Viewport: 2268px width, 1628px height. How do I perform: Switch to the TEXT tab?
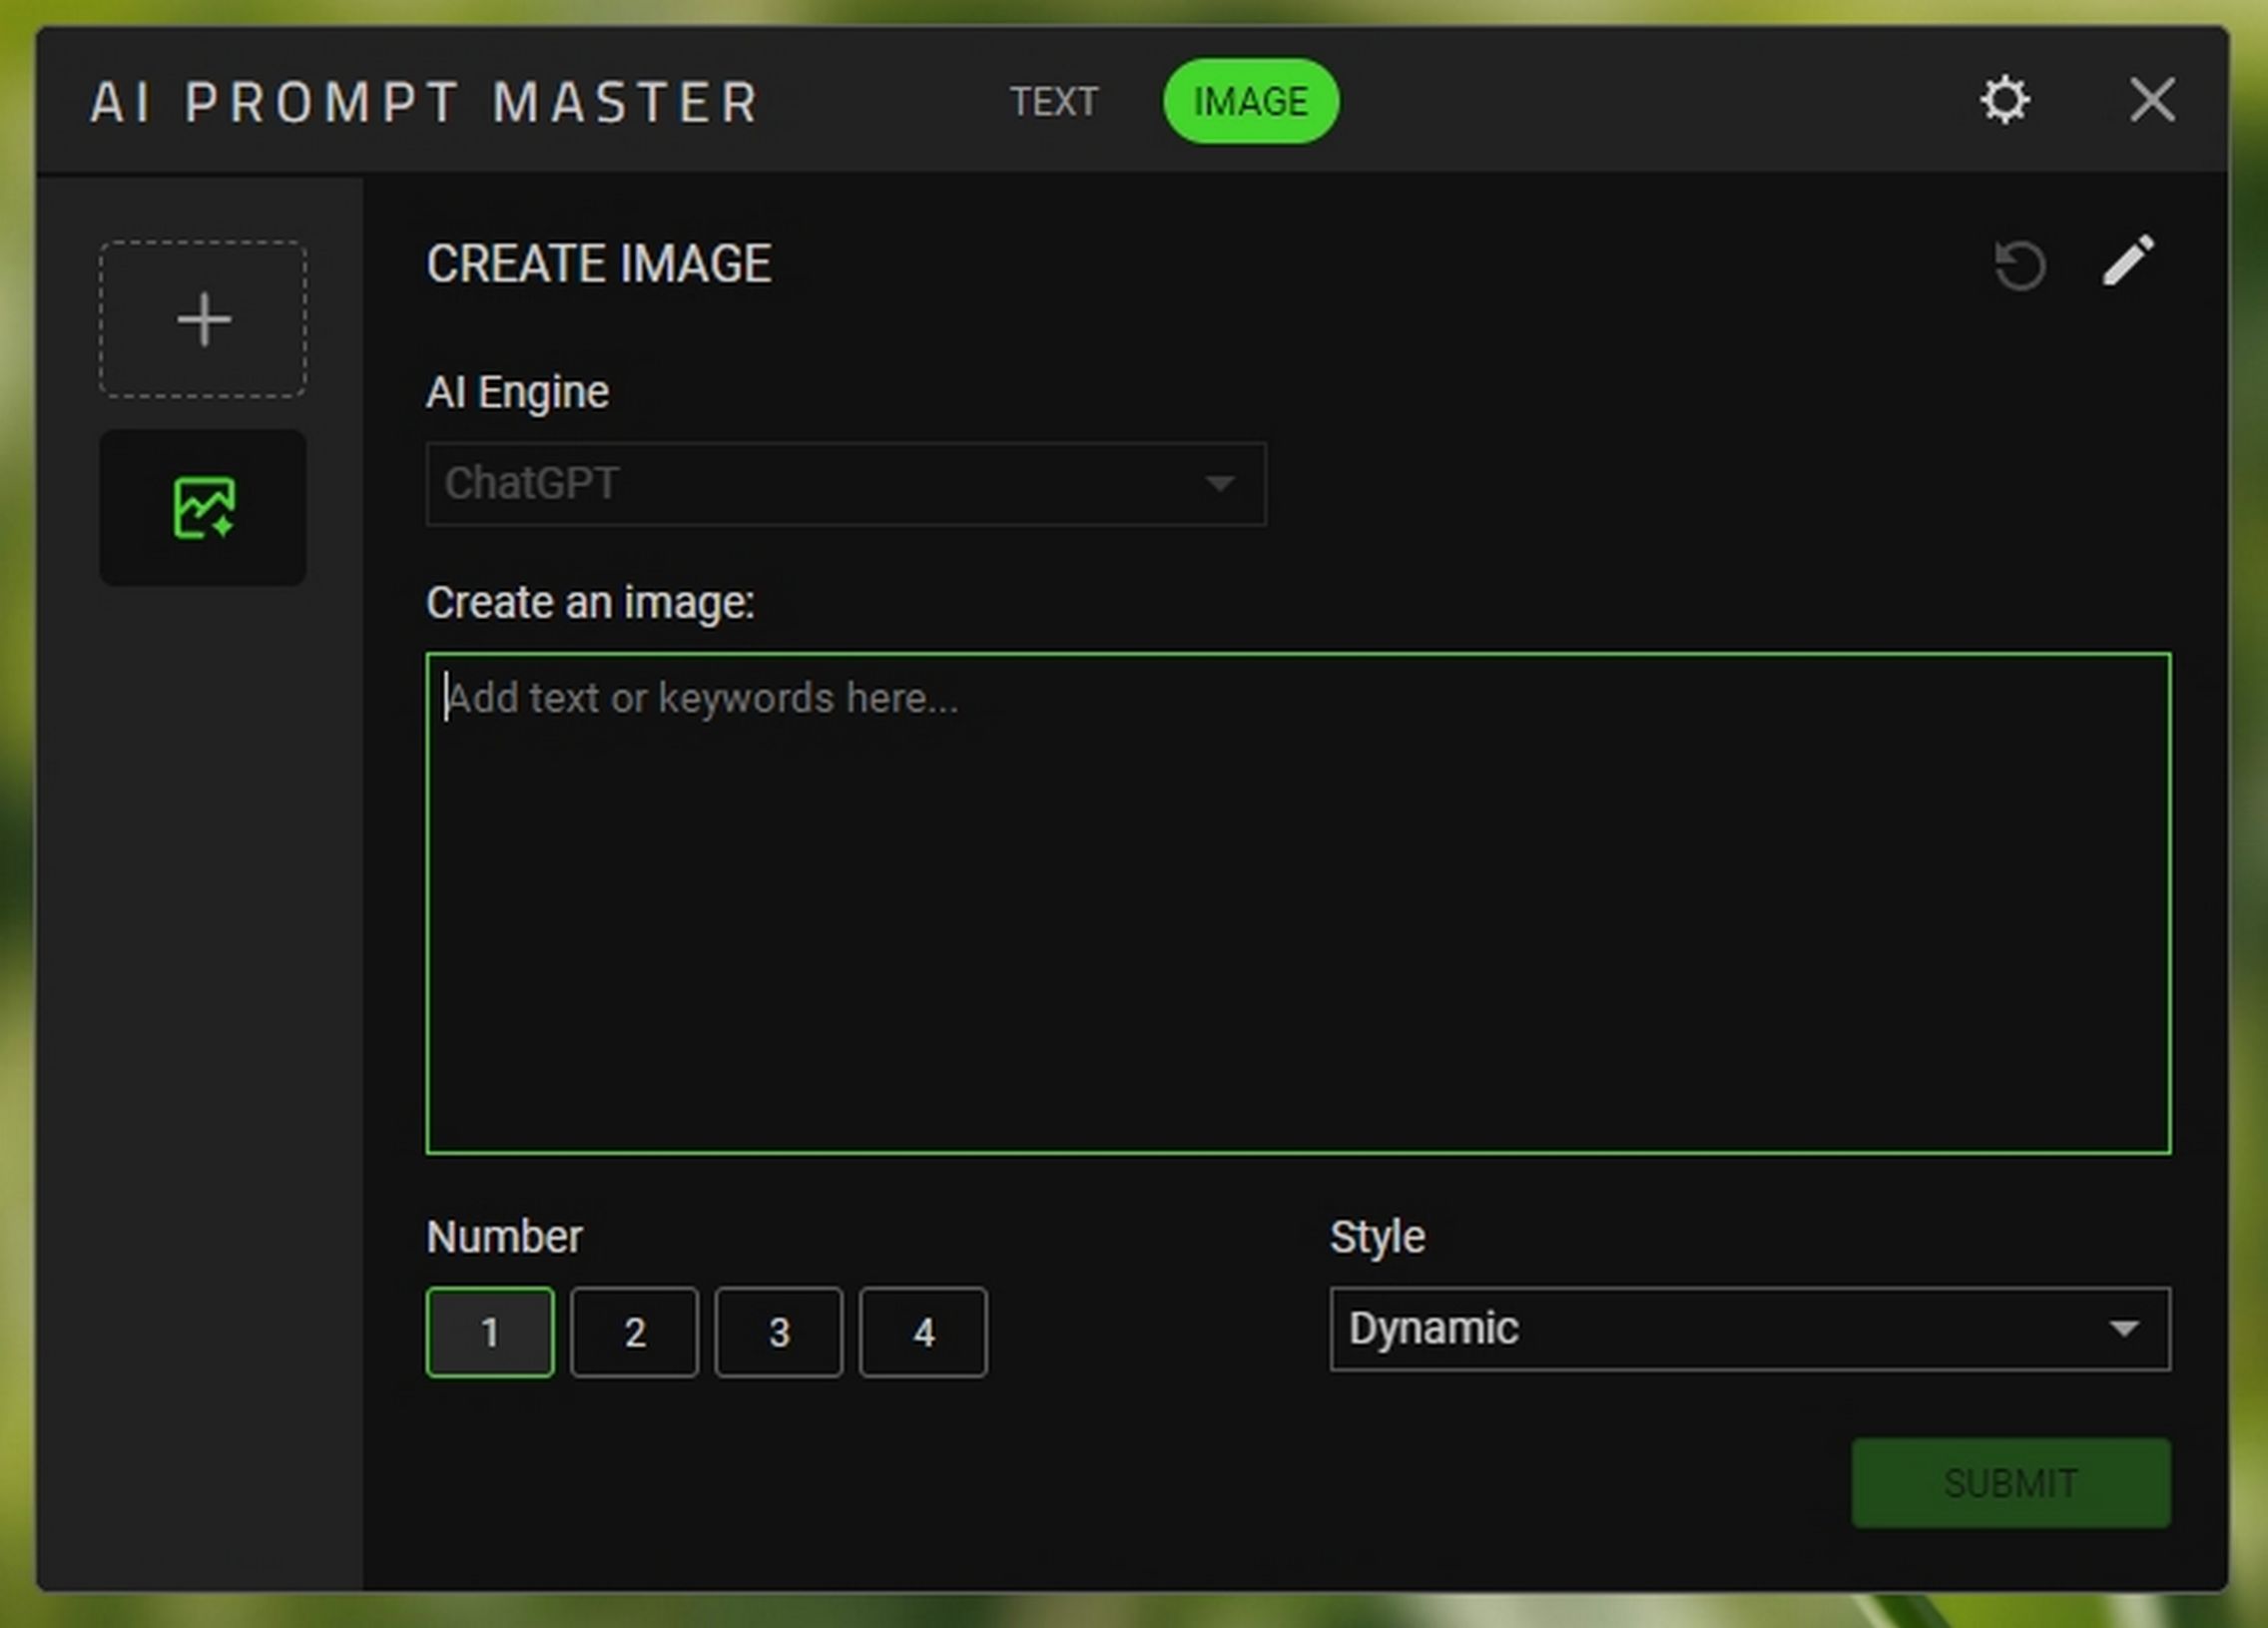pos(1054,101)
